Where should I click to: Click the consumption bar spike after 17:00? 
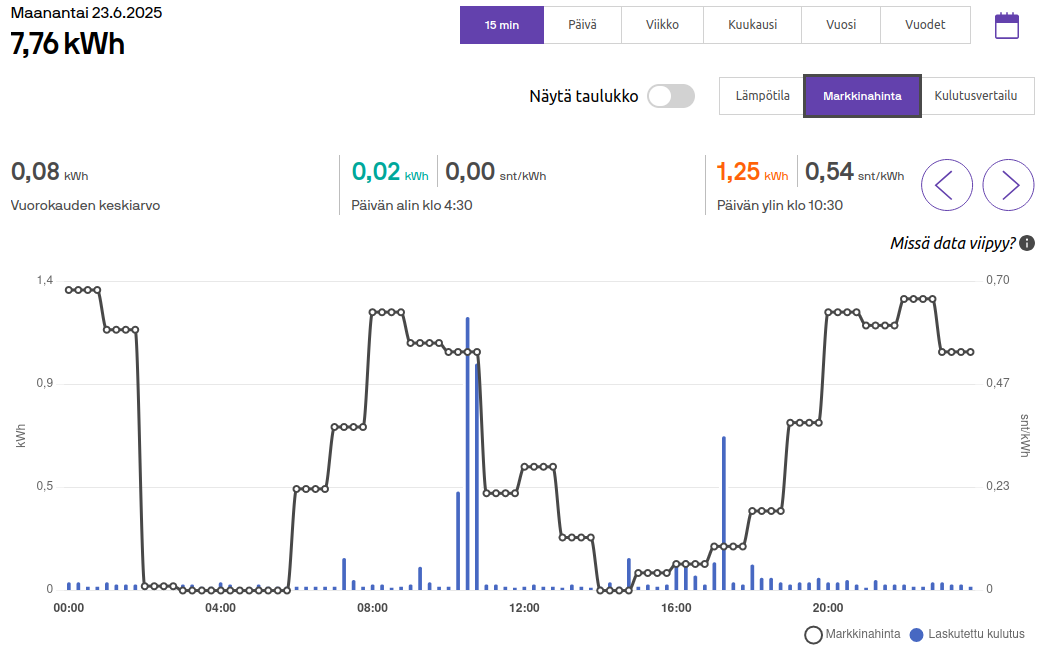click(x=723, y=512)
